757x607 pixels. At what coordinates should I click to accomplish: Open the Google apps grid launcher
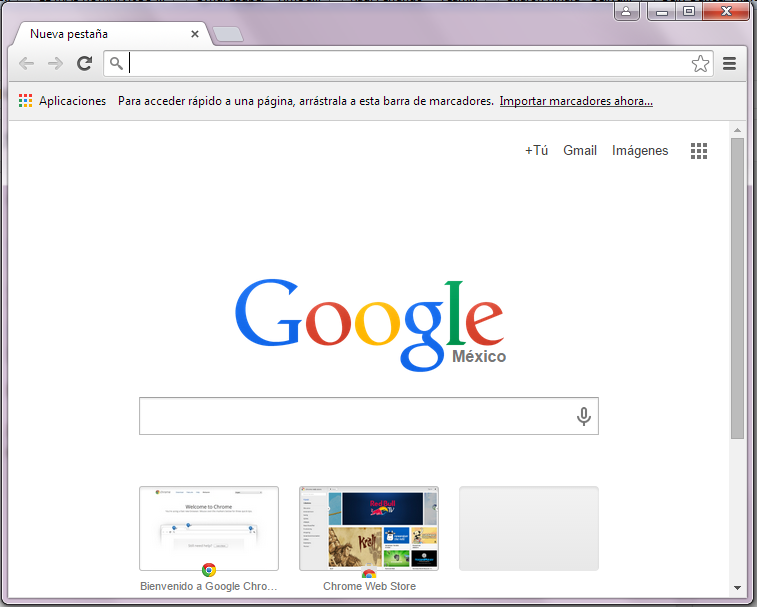coord(699,151)
